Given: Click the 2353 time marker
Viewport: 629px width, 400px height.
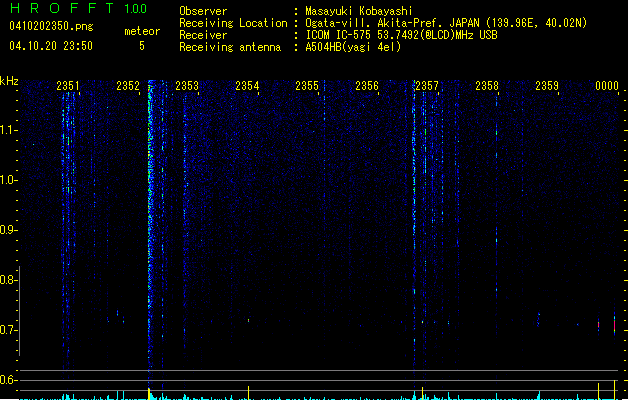Looking at the screenshot, I should [187, 85].
